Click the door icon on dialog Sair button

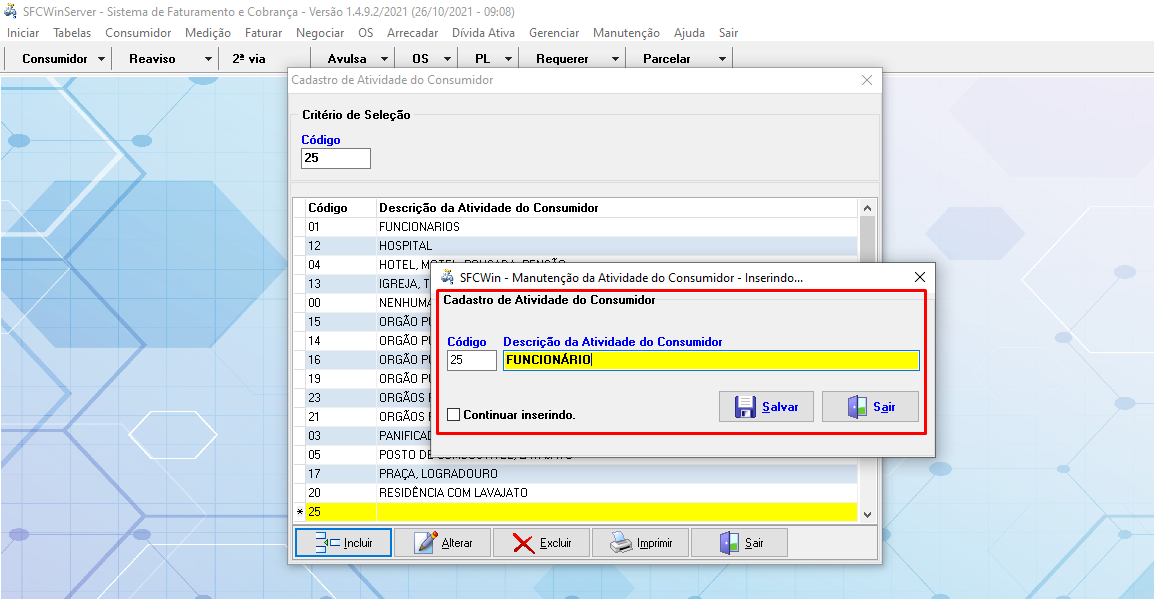pyautogui.click(x=857, y=407)
